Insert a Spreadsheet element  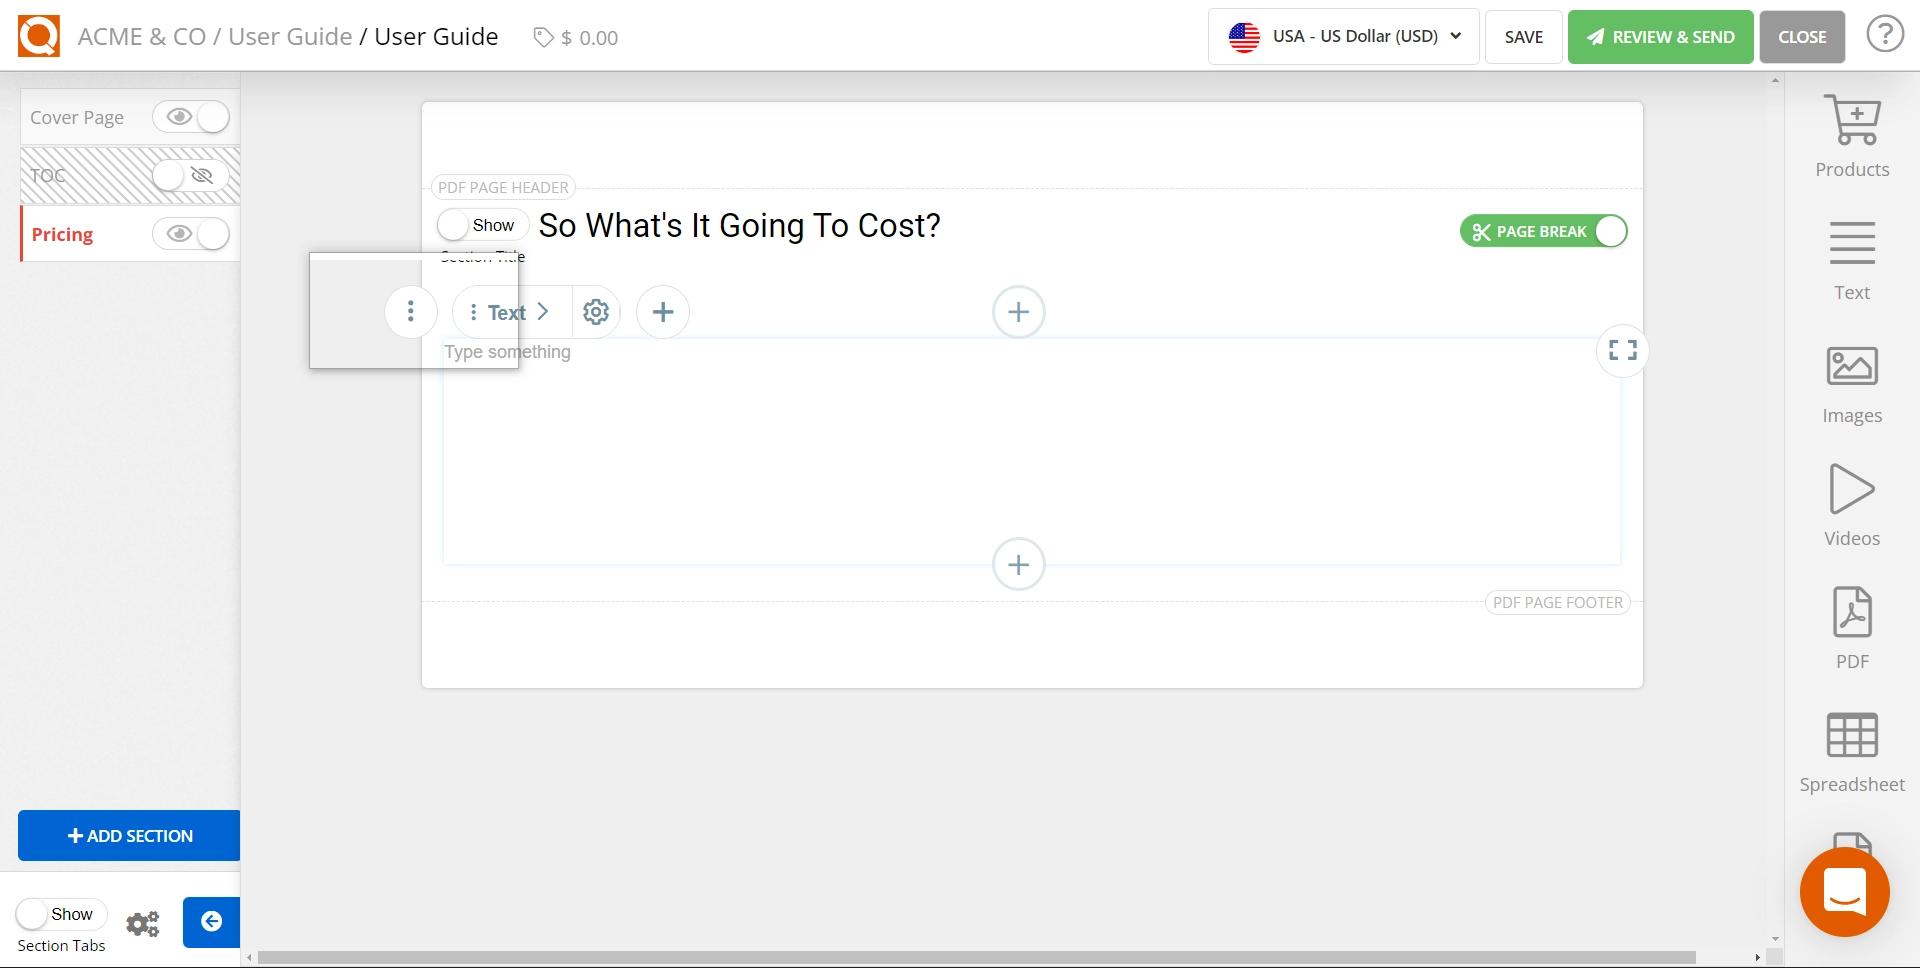[1852, 752]
